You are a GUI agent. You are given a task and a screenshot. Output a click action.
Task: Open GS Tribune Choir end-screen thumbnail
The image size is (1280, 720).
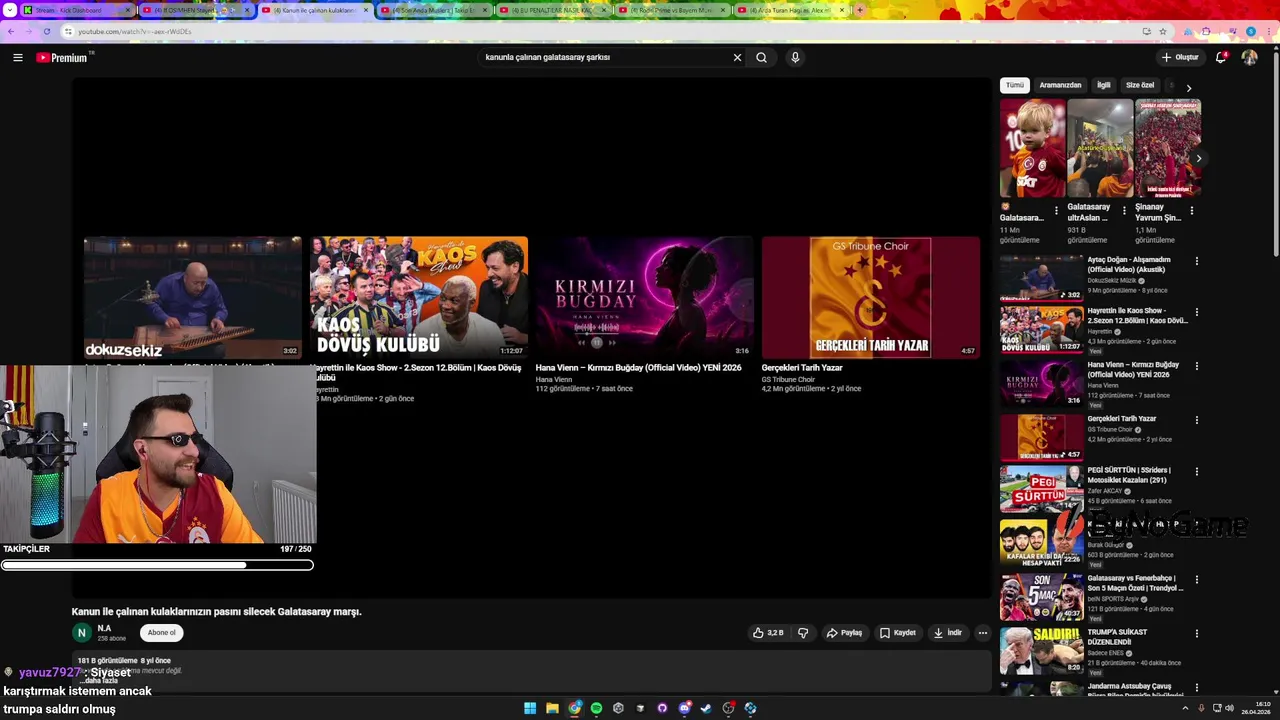[871, 297]
